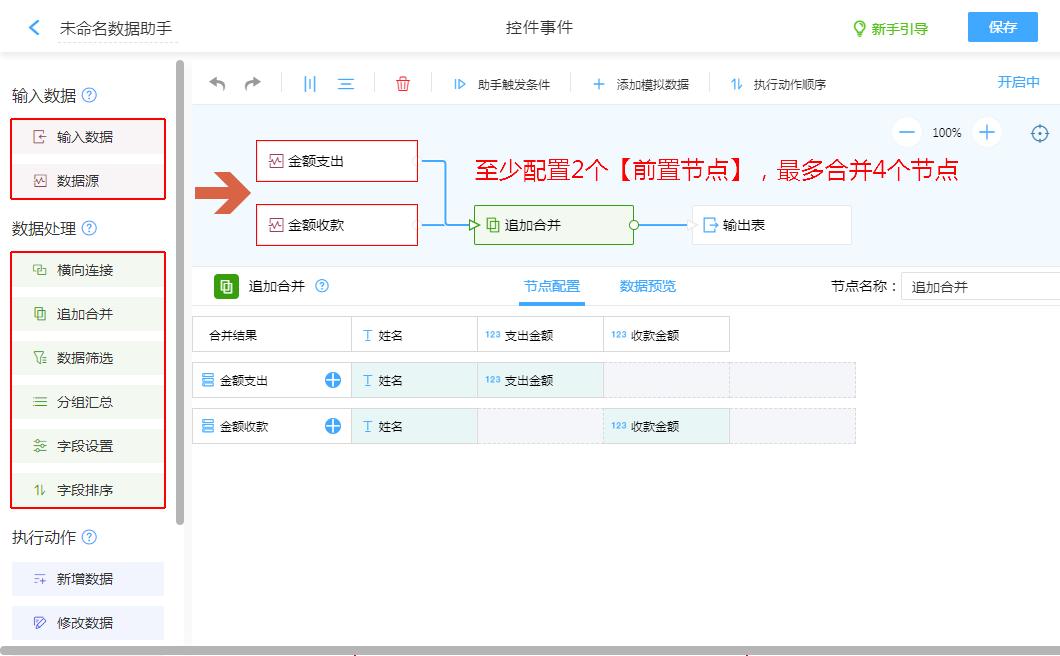
Task: Click the horizontal align icon in toolbar
Action: (346, 84)
